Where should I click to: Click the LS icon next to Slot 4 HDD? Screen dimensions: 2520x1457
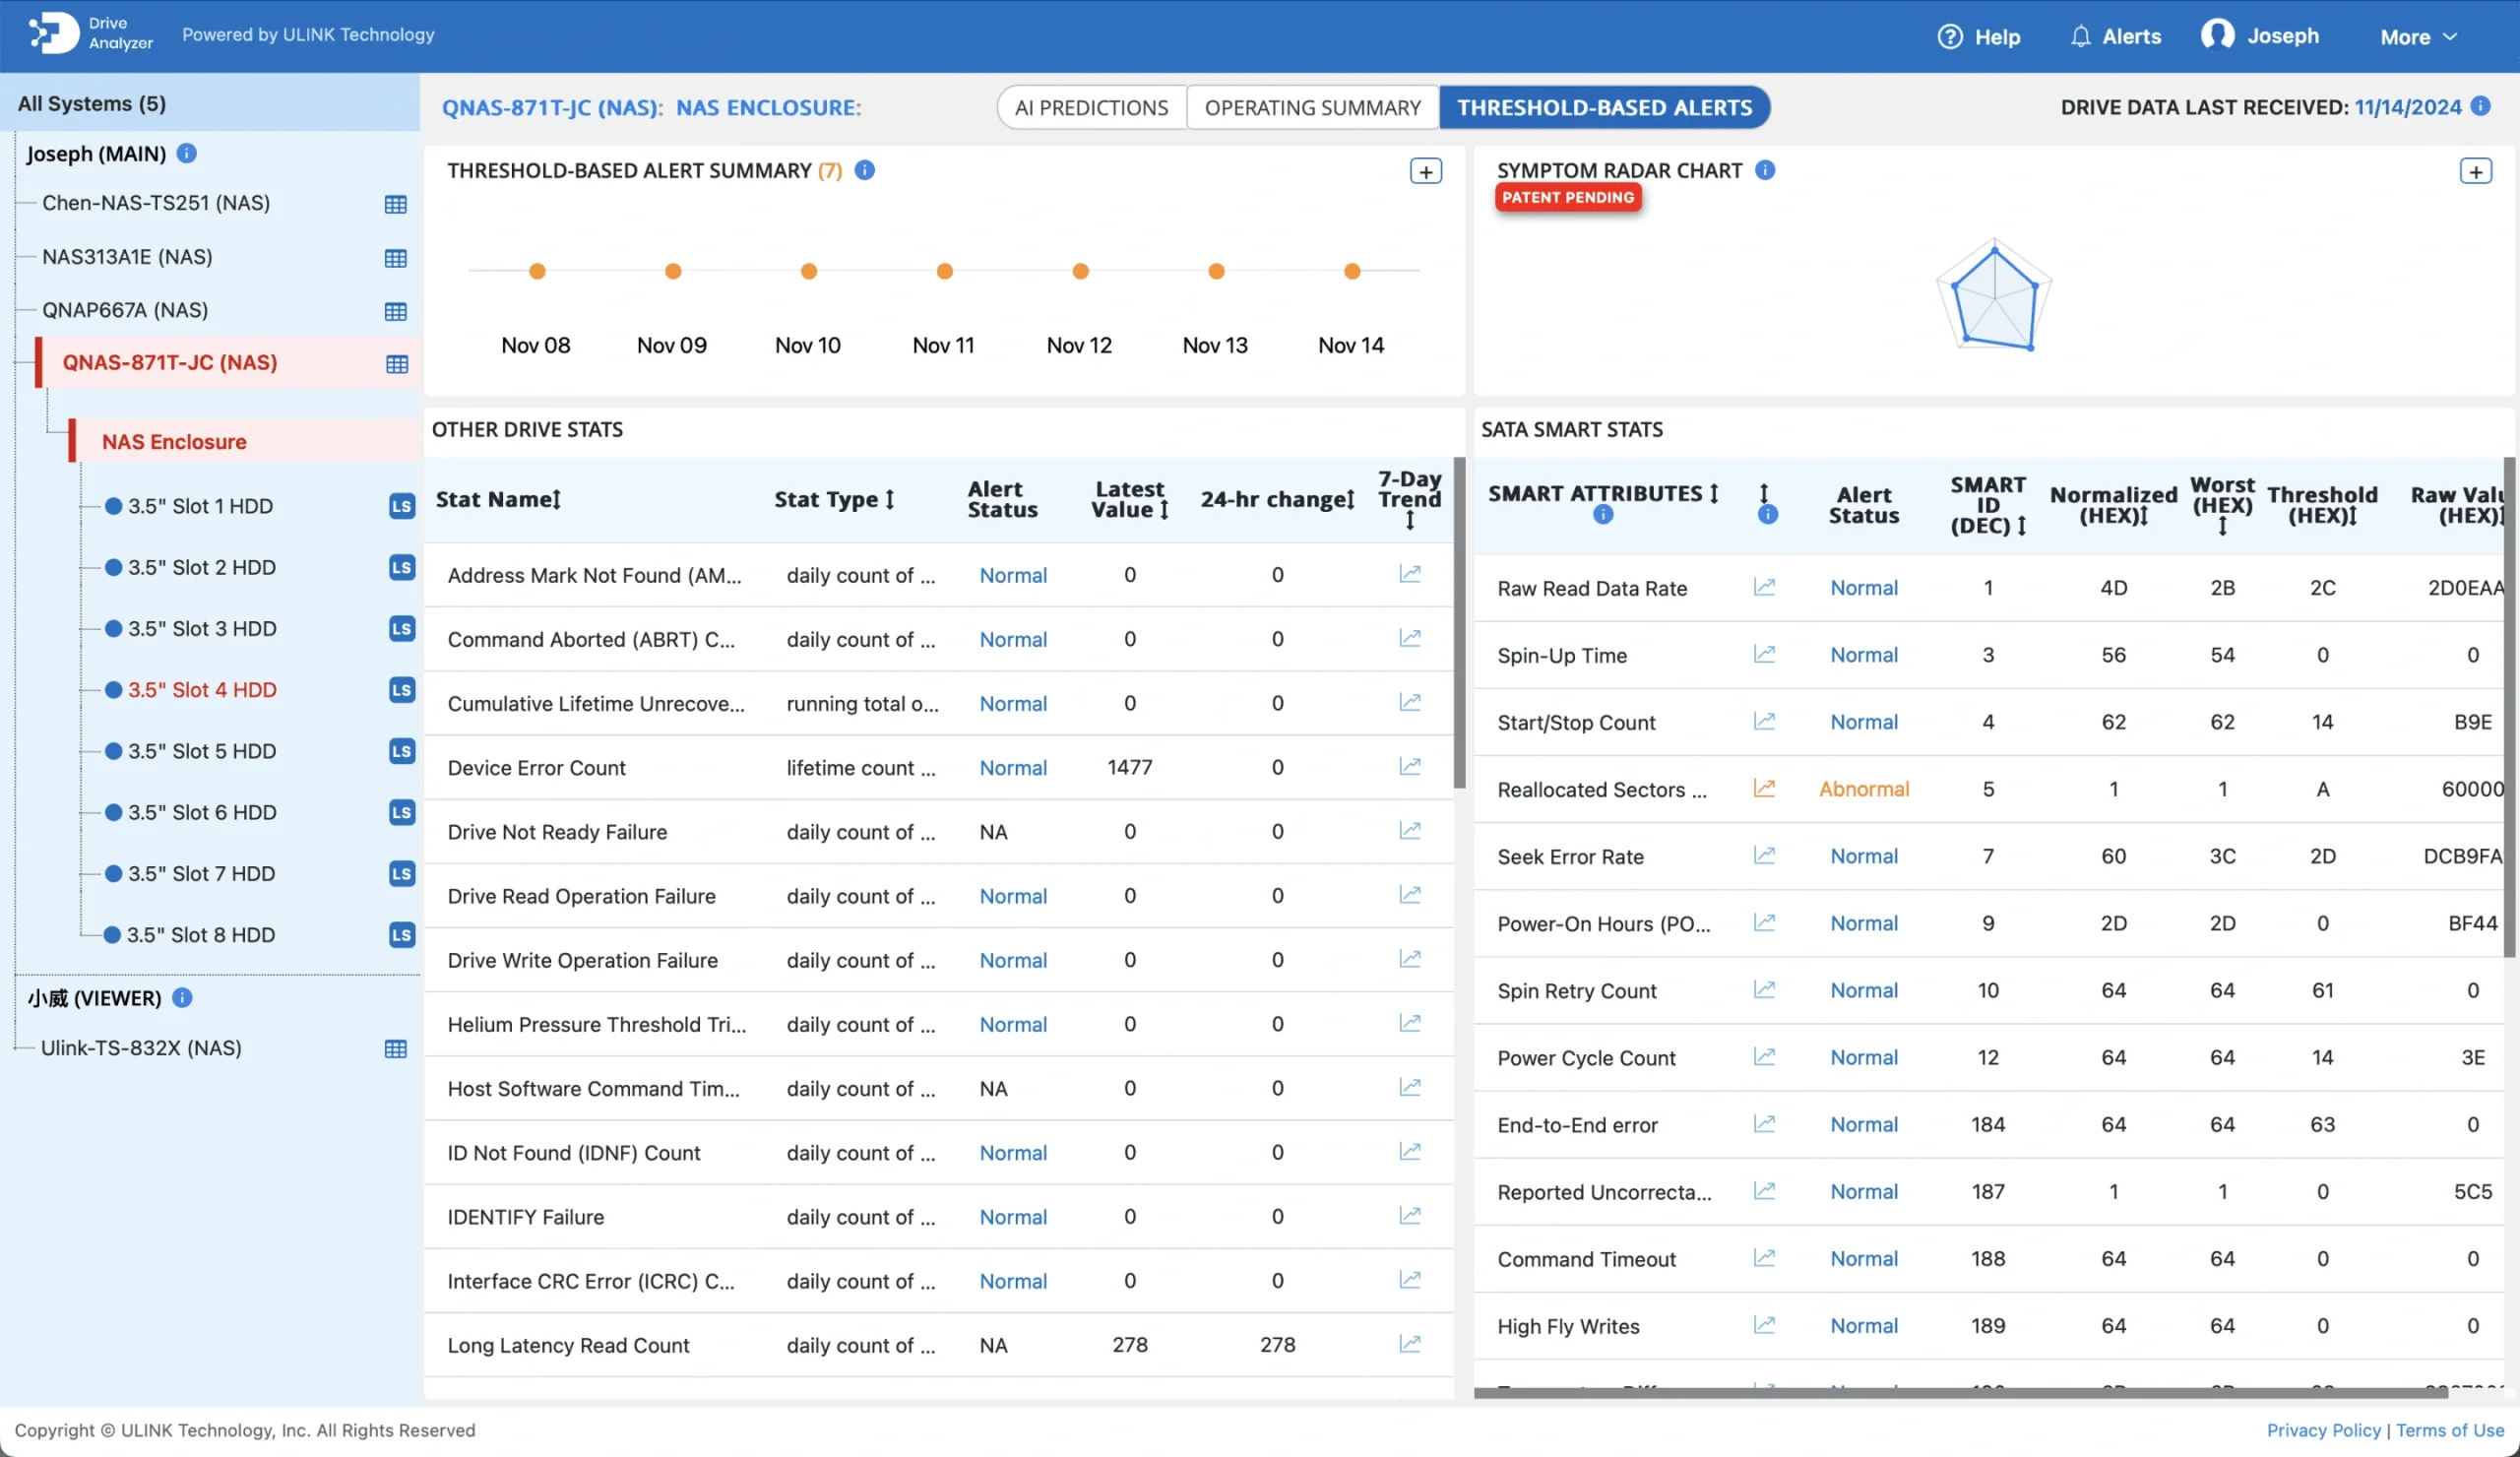click(401, 690)
